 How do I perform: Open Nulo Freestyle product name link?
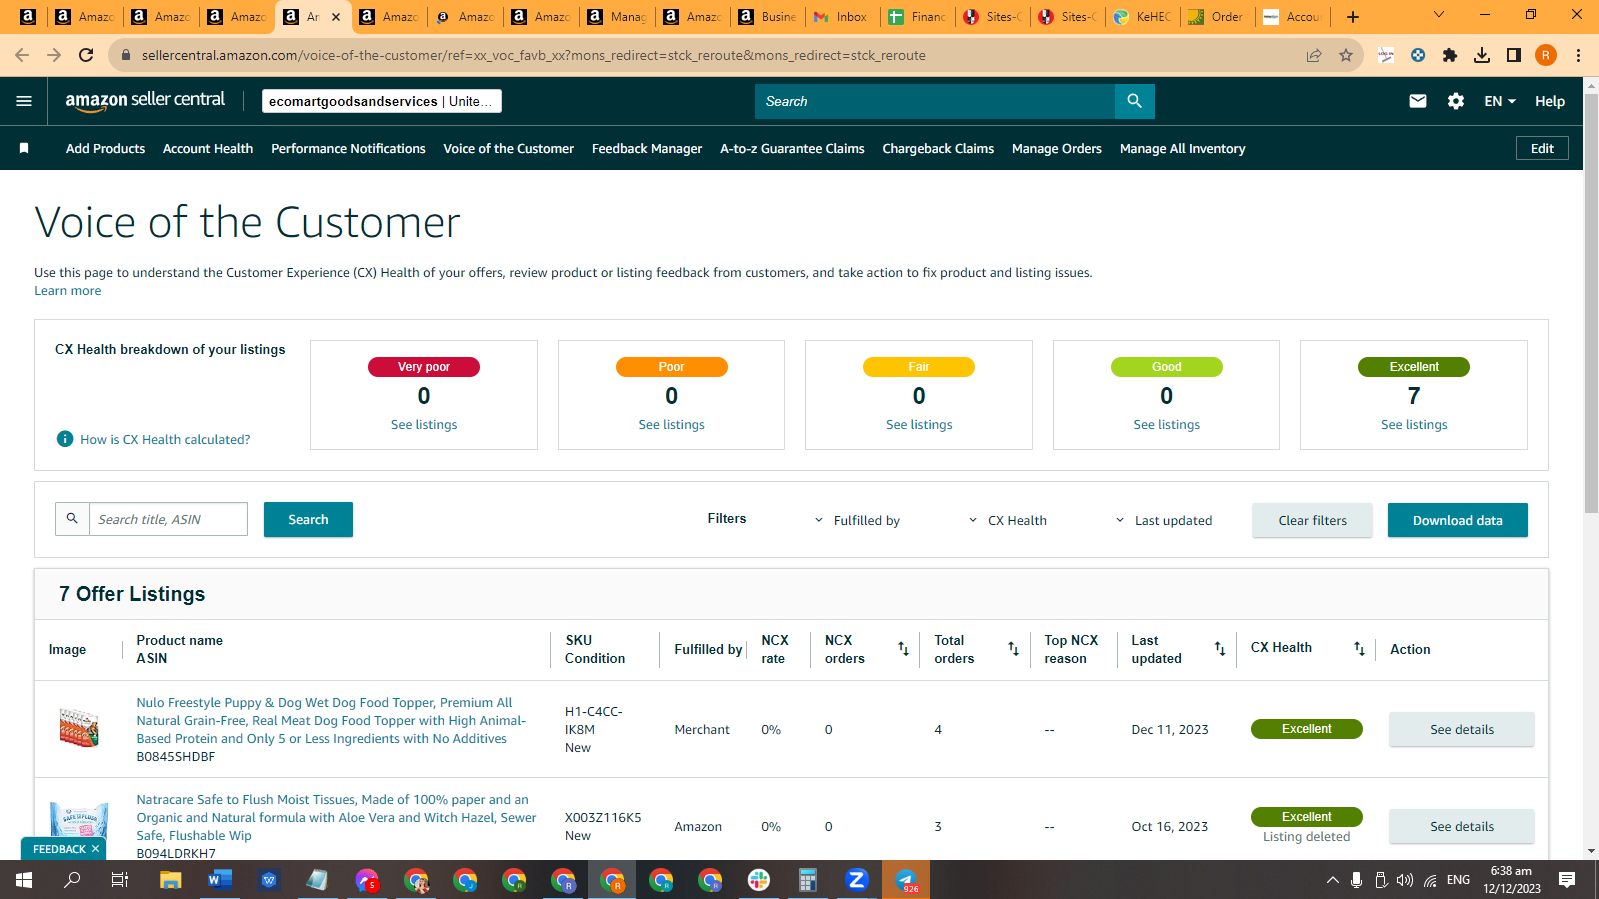331,720
